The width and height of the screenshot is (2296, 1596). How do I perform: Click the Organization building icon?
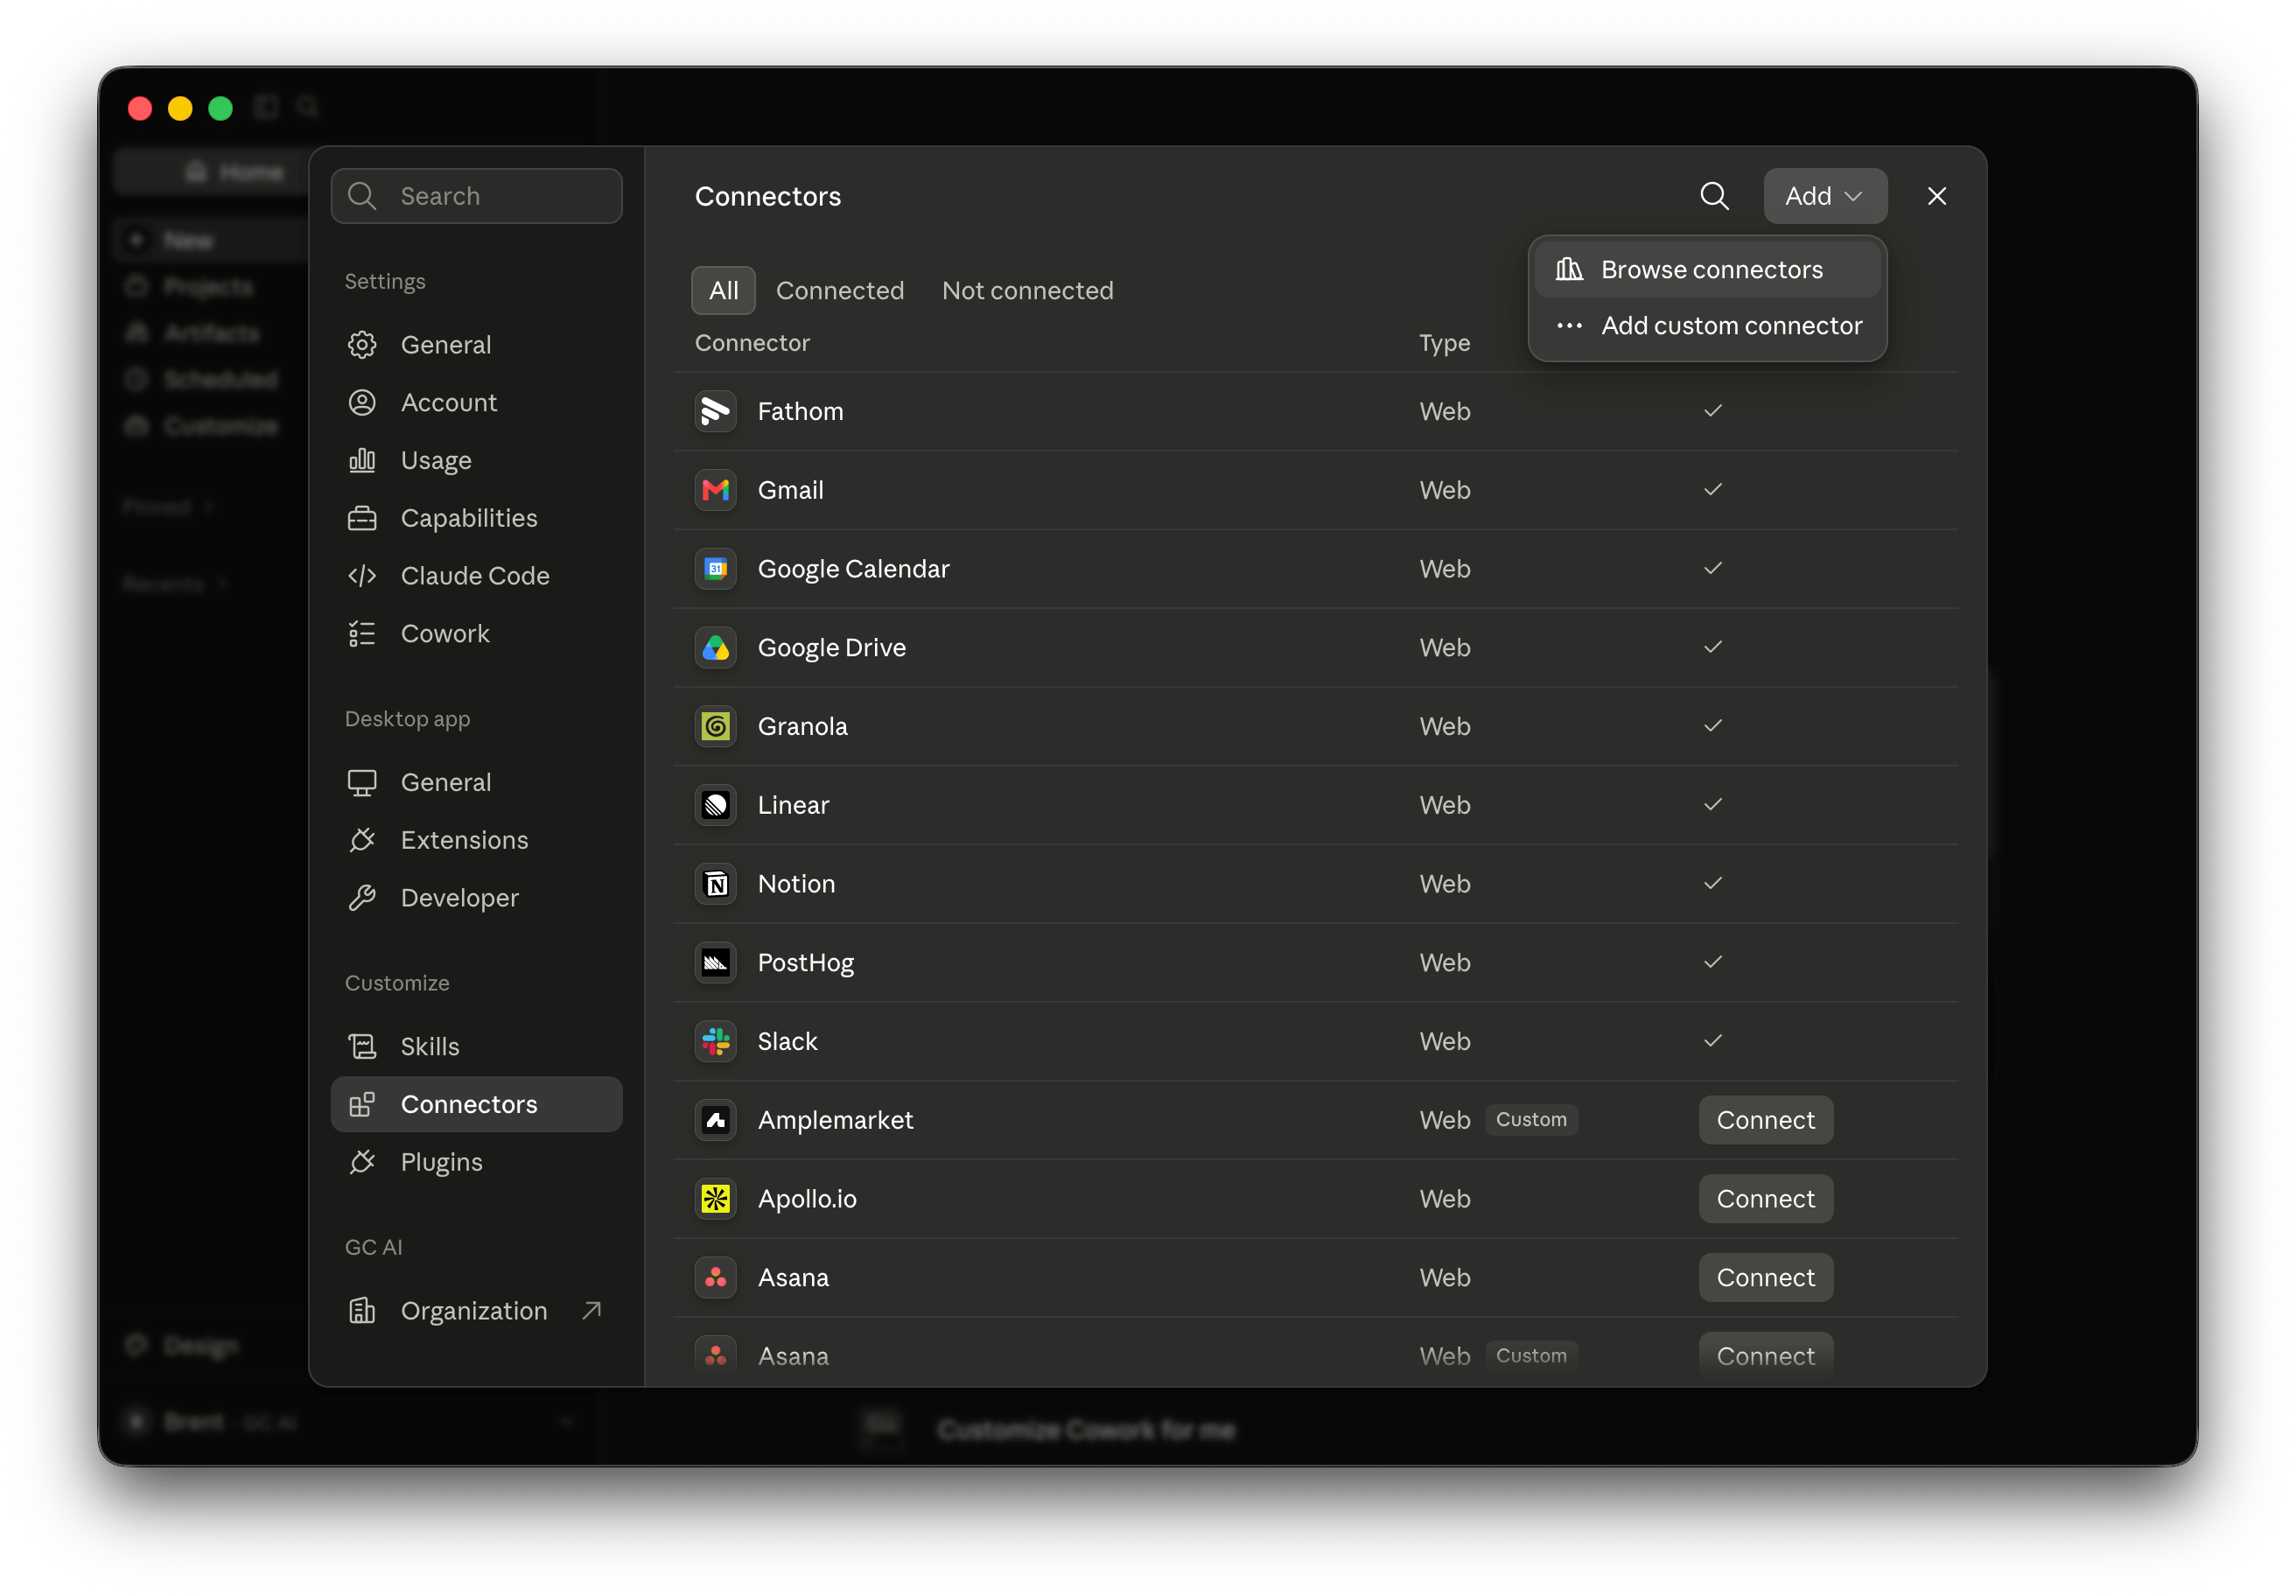tap(362, 1311)
